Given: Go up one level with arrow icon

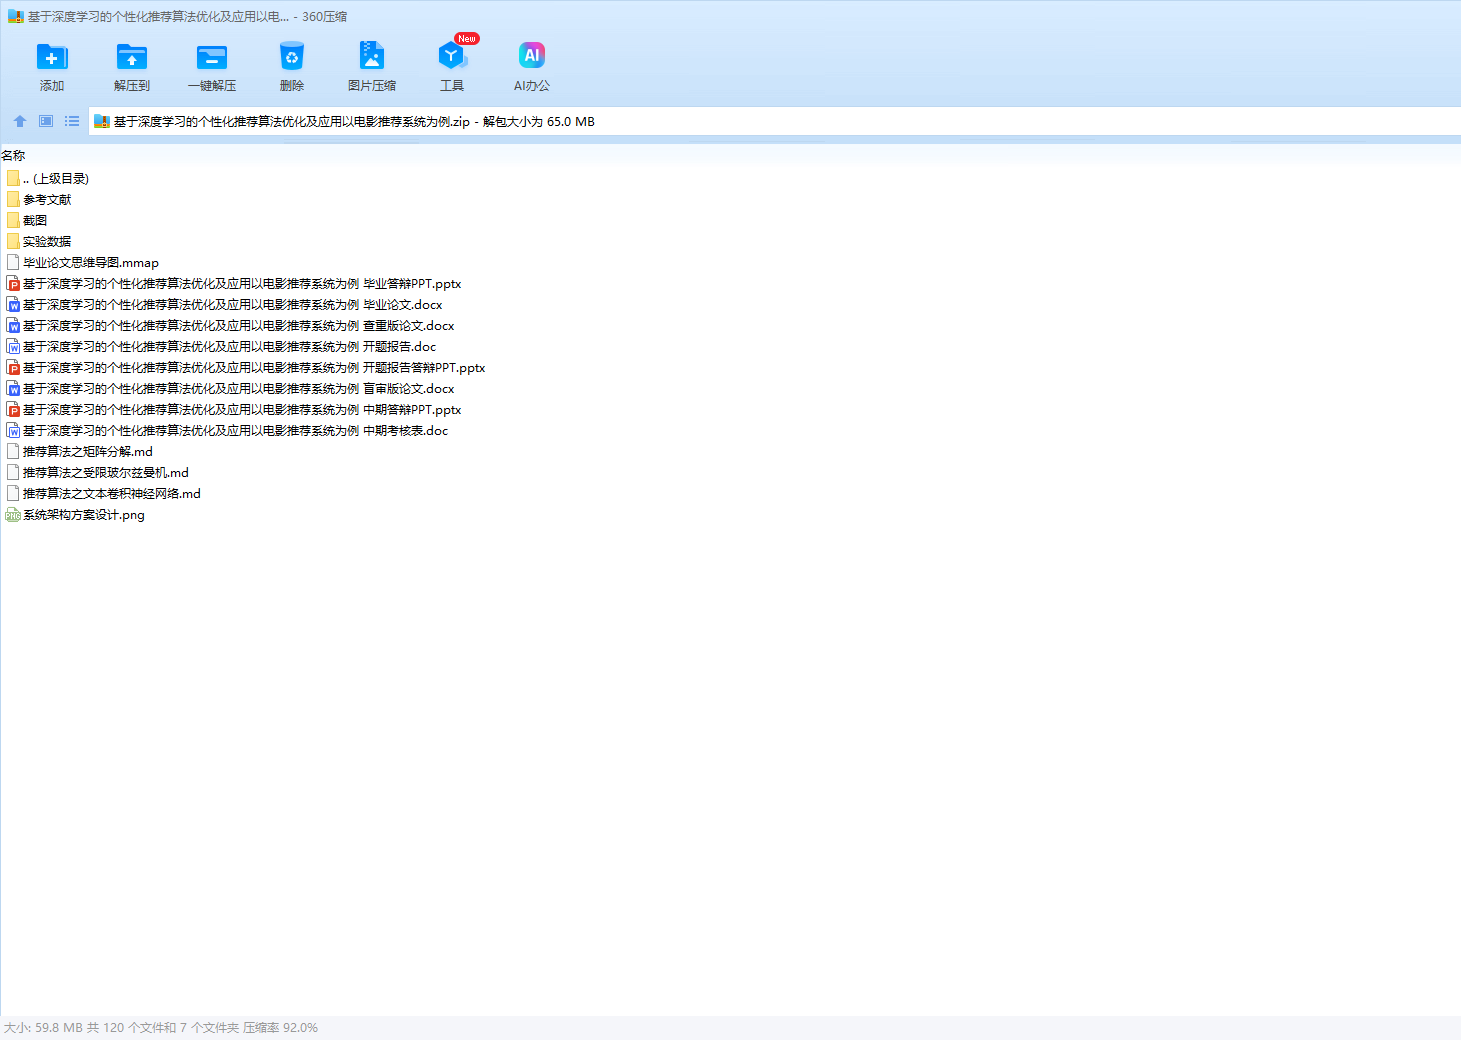Looking at the screenshot, I should [20, 121].
